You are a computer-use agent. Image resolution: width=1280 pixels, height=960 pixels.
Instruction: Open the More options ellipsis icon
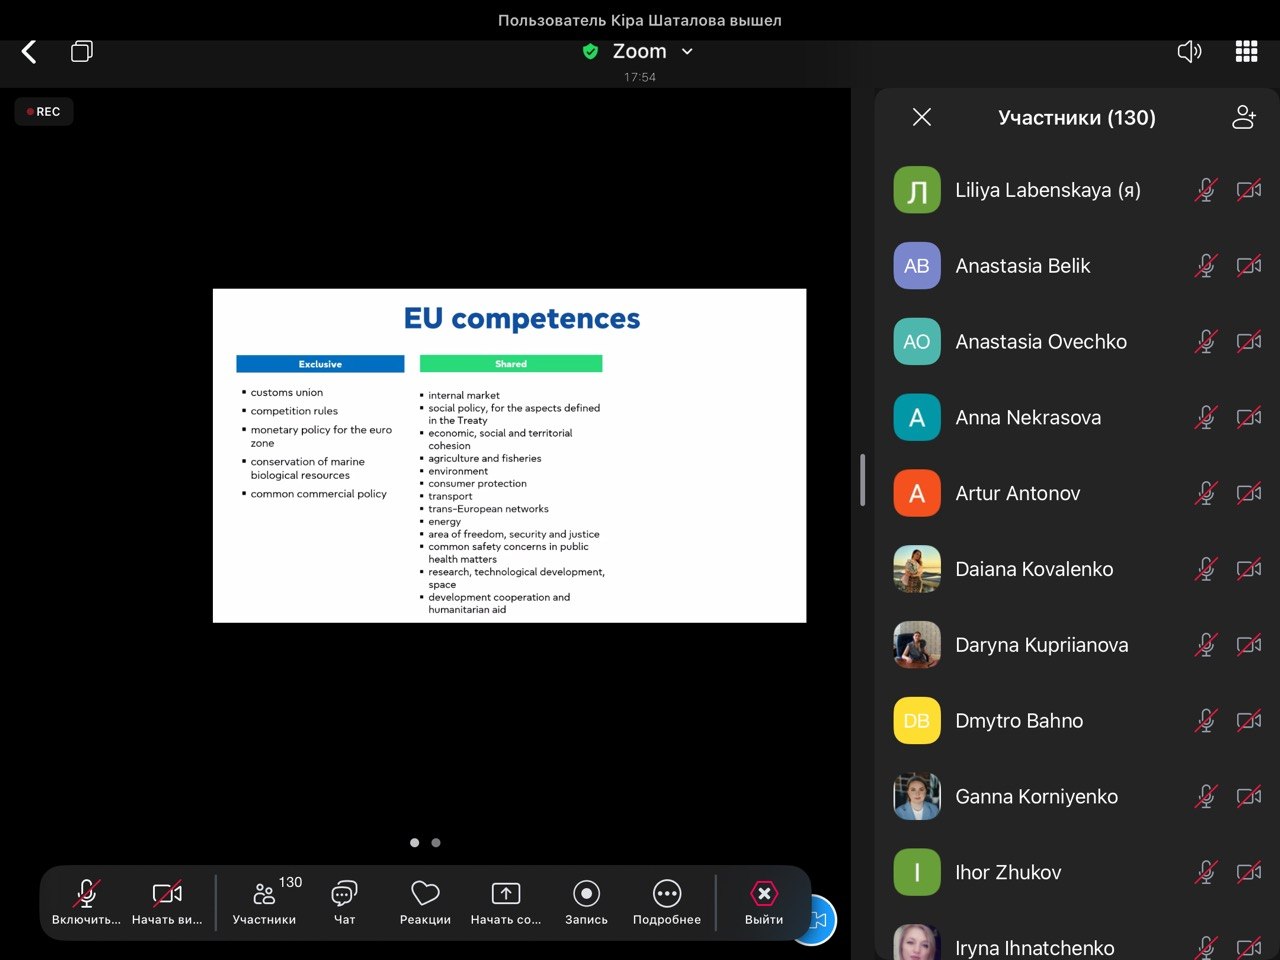[667, 894]
